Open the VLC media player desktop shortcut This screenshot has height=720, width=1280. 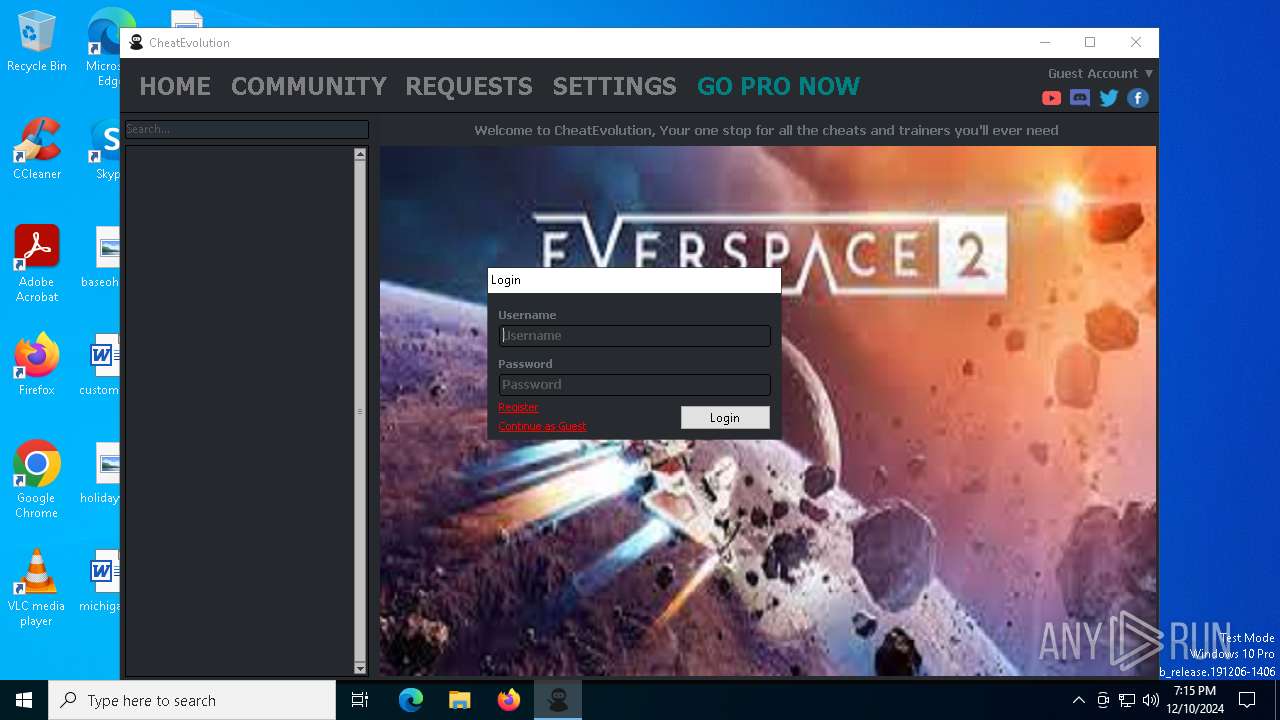[x=36, y=589]
